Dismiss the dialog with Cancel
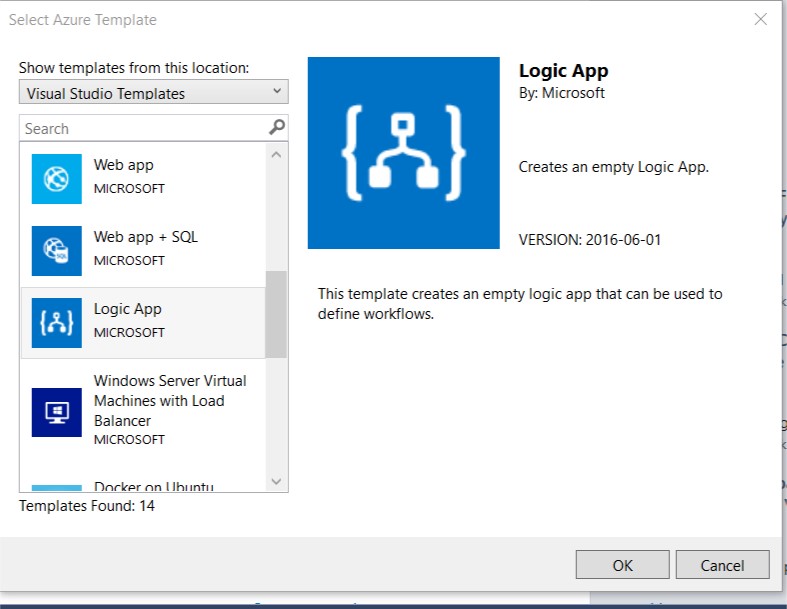This screenshot has width=787, height=609. coord(722,565)
